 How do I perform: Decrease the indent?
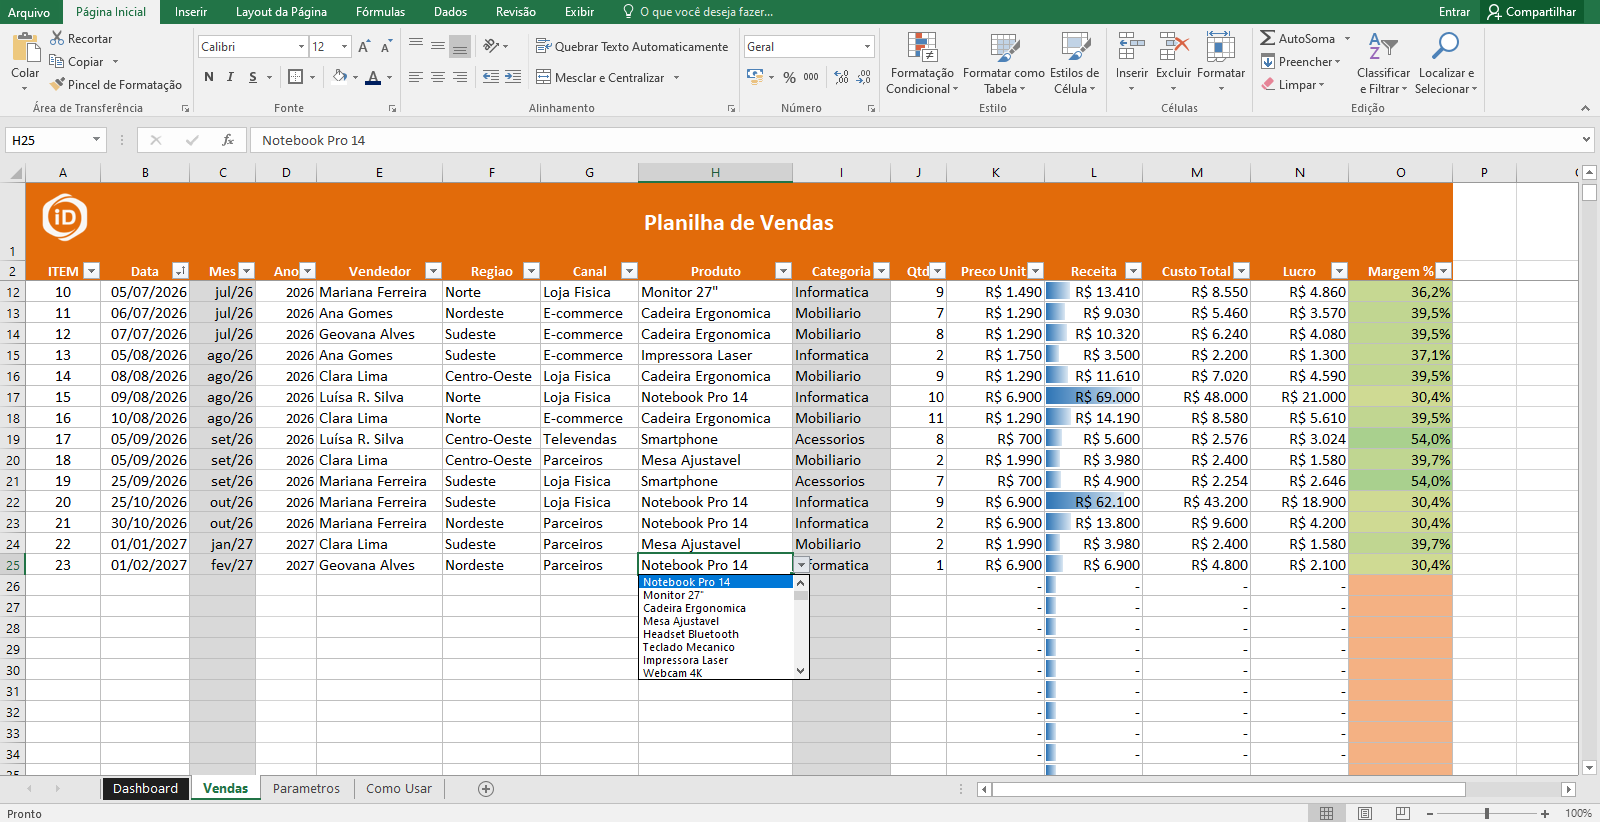tap(491, 77)
